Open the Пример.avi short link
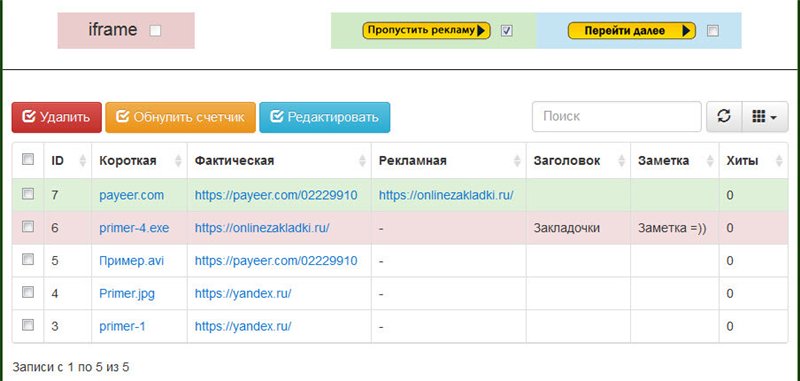The height and width of the screenshot is (381, 800). point(132,261)
